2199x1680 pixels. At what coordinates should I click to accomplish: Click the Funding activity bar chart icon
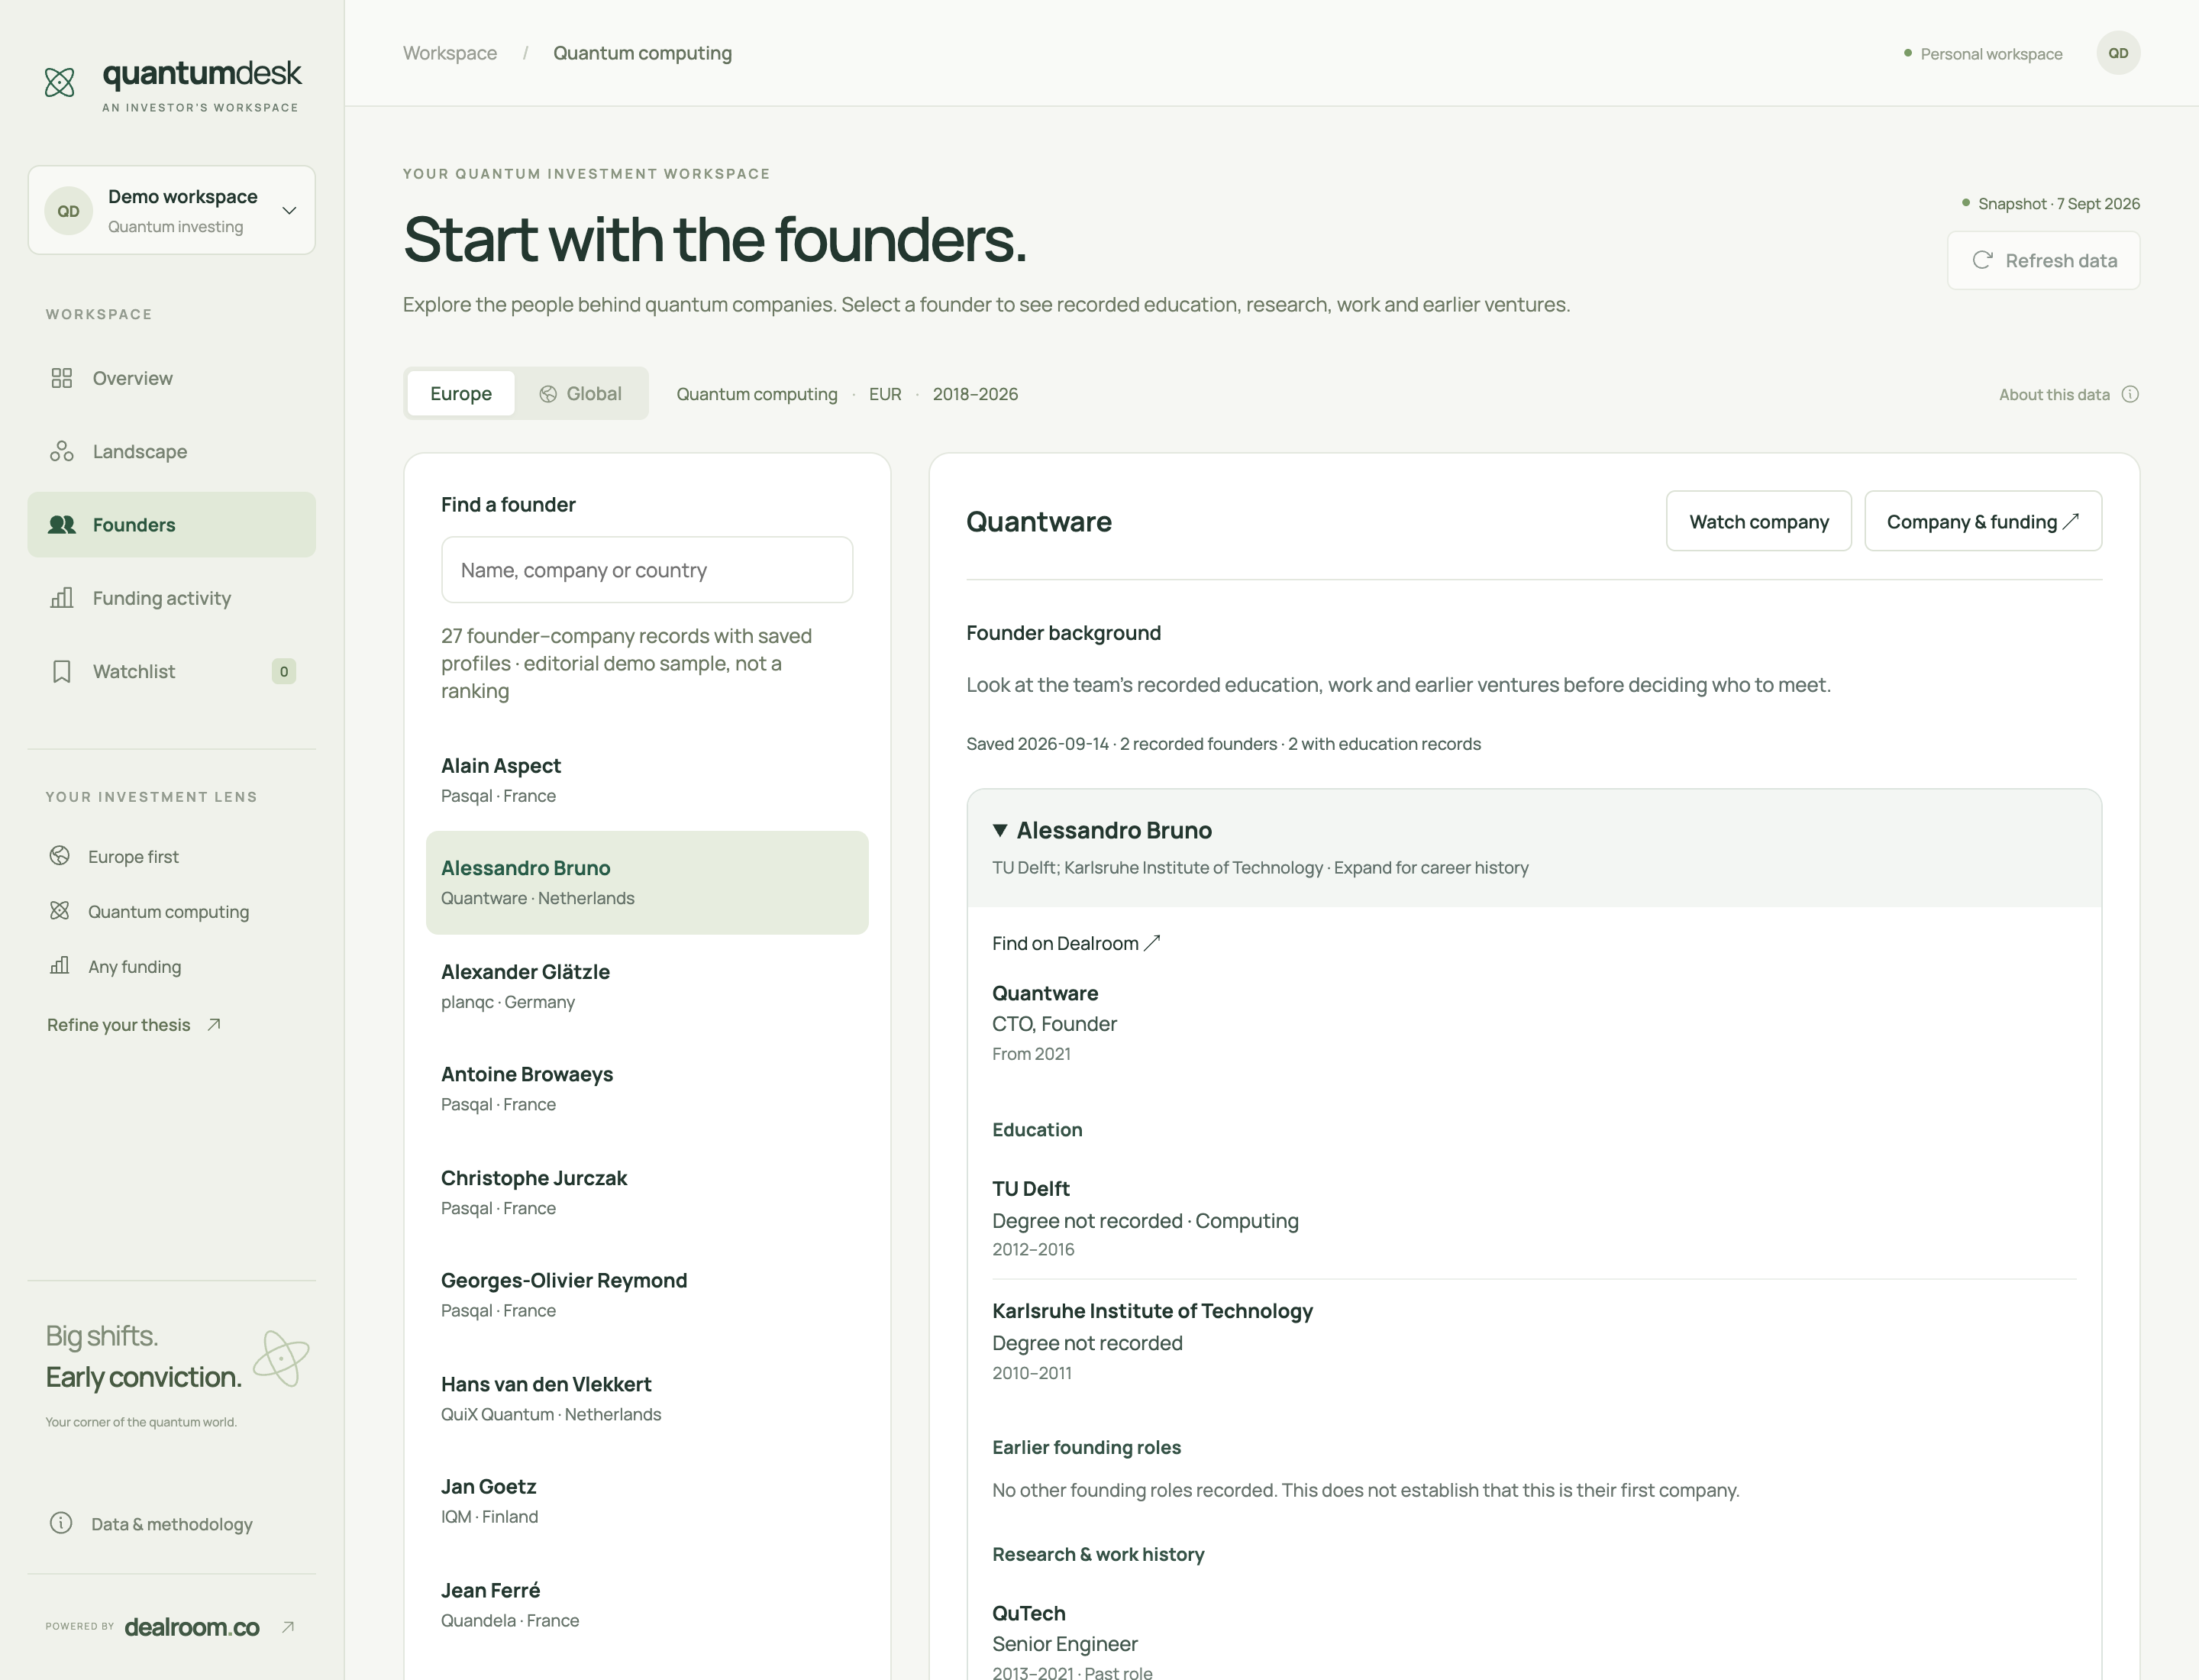[62, 598]
